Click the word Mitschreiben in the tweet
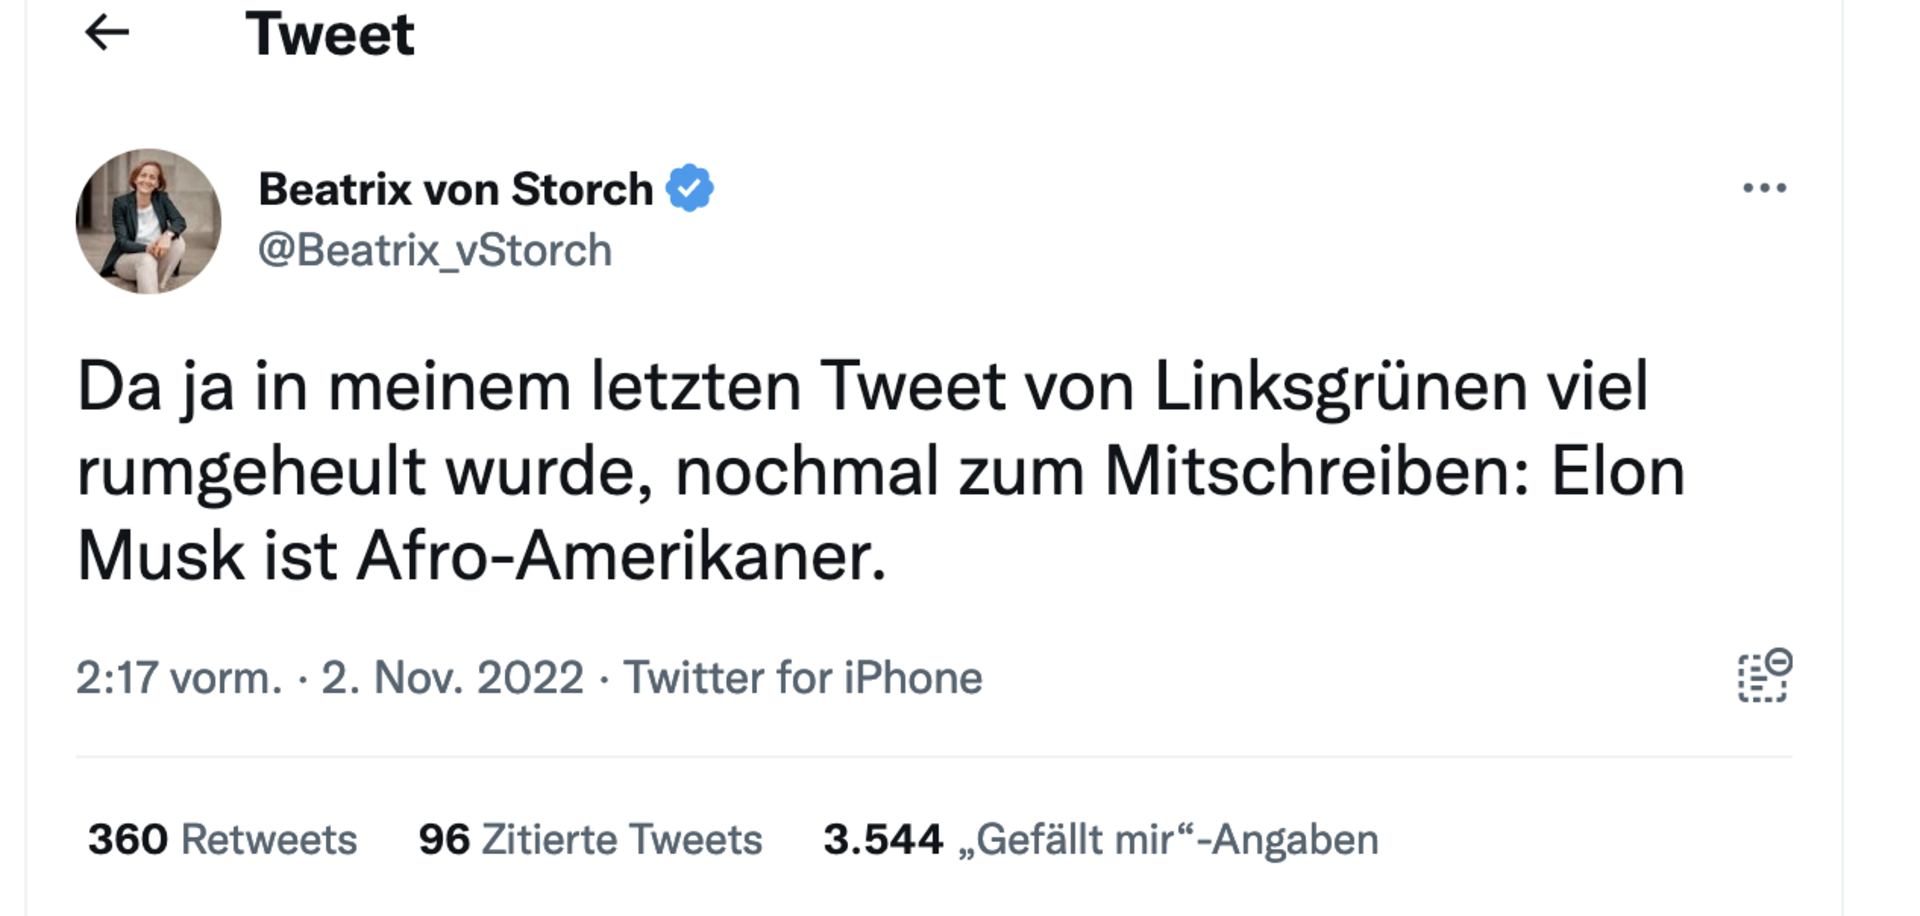 [1316, 471]
